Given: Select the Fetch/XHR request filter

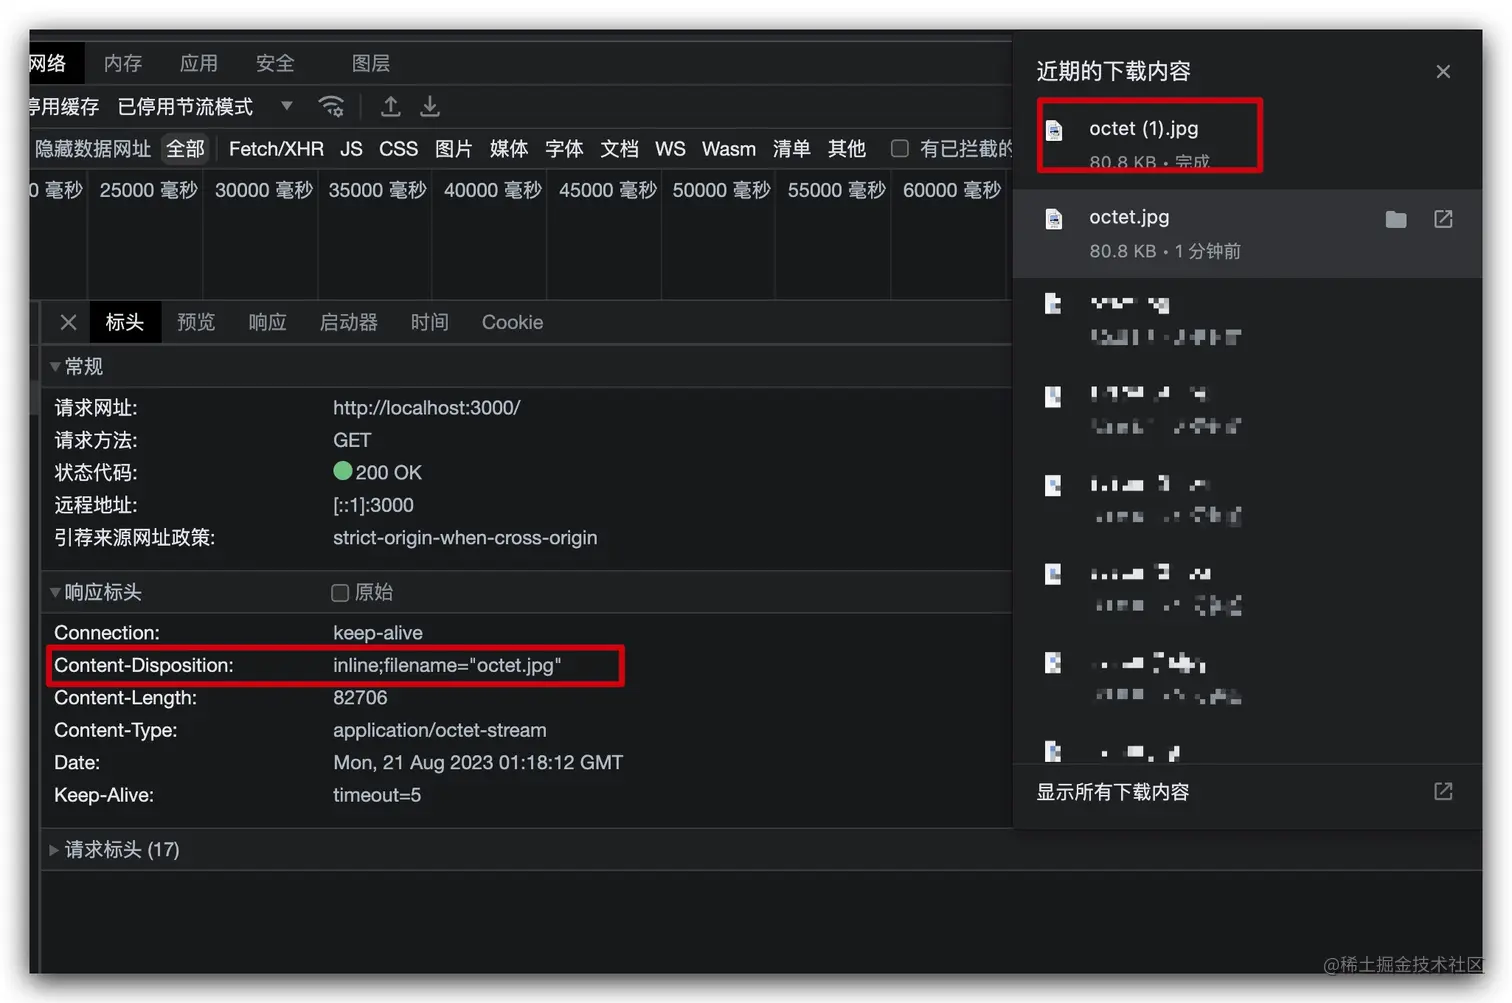Looking at the screenshot, I should pyautogui.click(x=276, y=148).
